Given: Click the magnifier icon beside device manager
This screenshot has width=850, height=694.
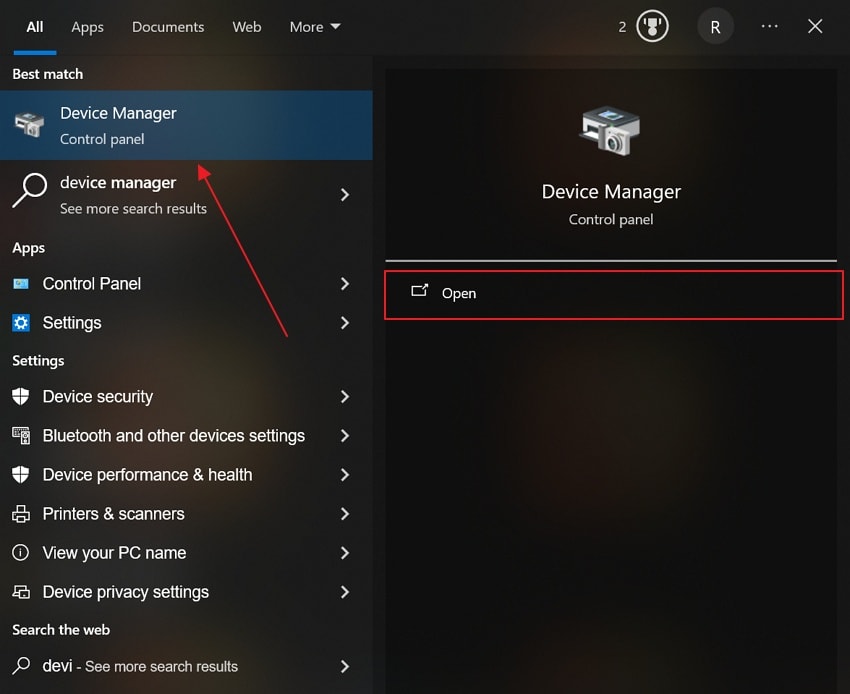Looking at the screenshot, I should pos(30,190).
